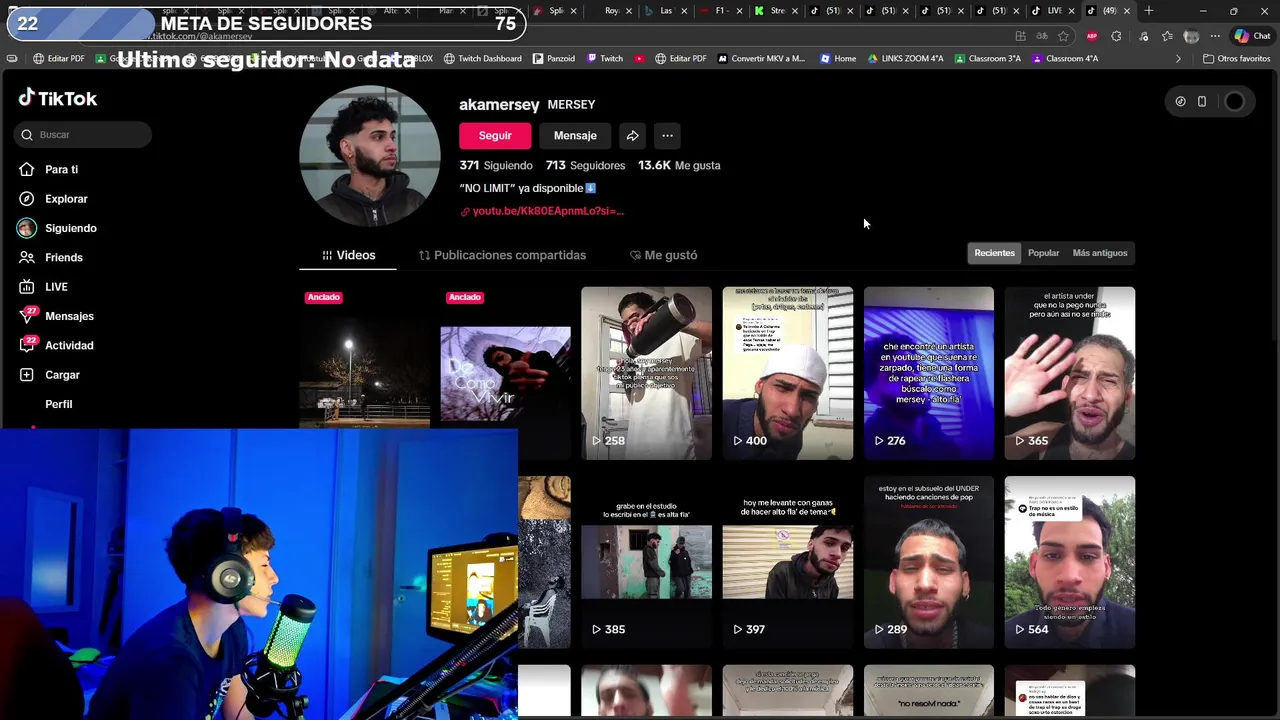View the 713 Seguidores list

point(585,166)
